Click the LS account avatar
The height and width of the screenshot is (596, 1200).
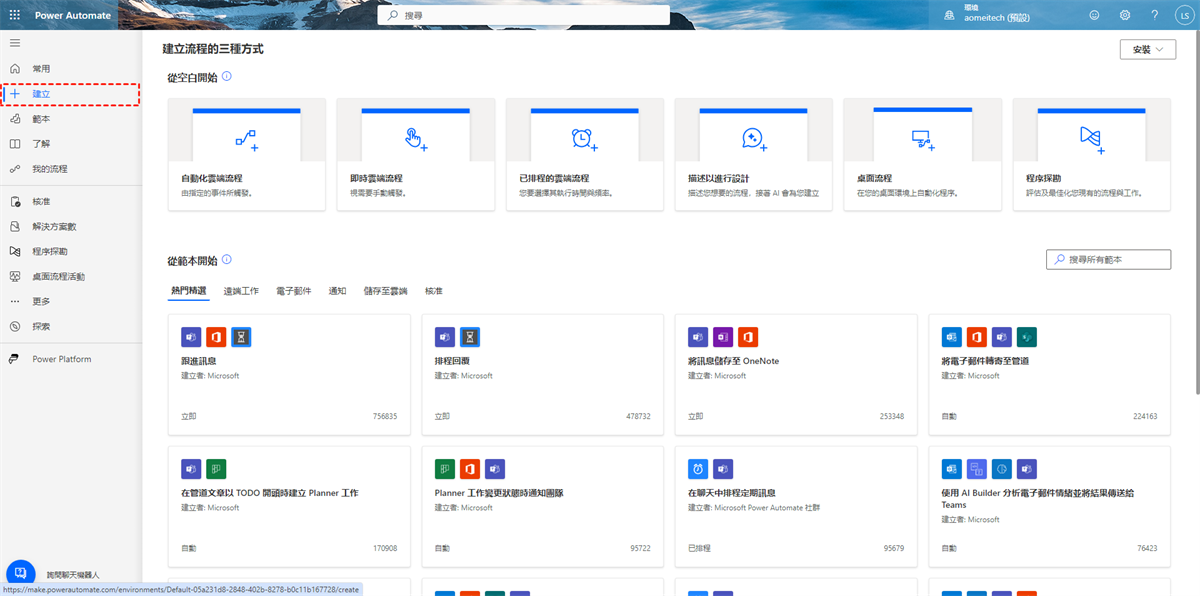point(1184,15)
